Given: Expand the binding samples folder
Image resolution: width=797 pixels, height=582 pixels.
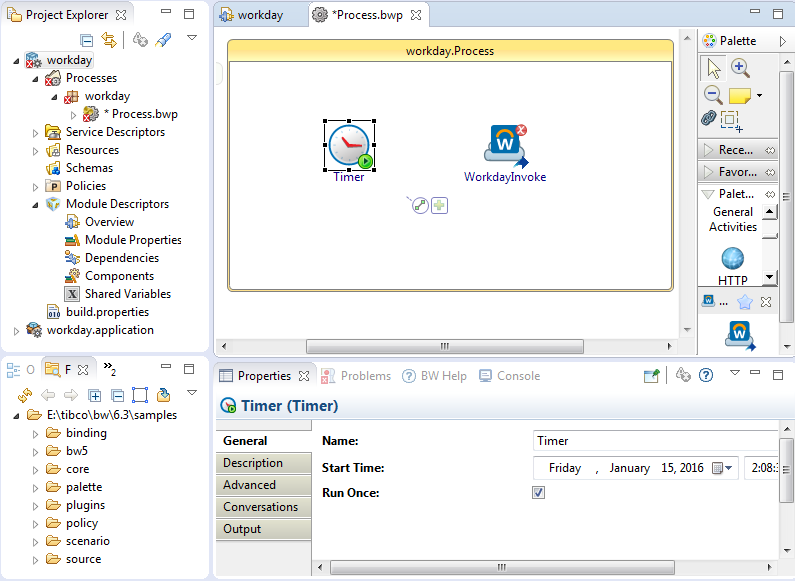Looking at the screenshot, I should pos(35,434).
